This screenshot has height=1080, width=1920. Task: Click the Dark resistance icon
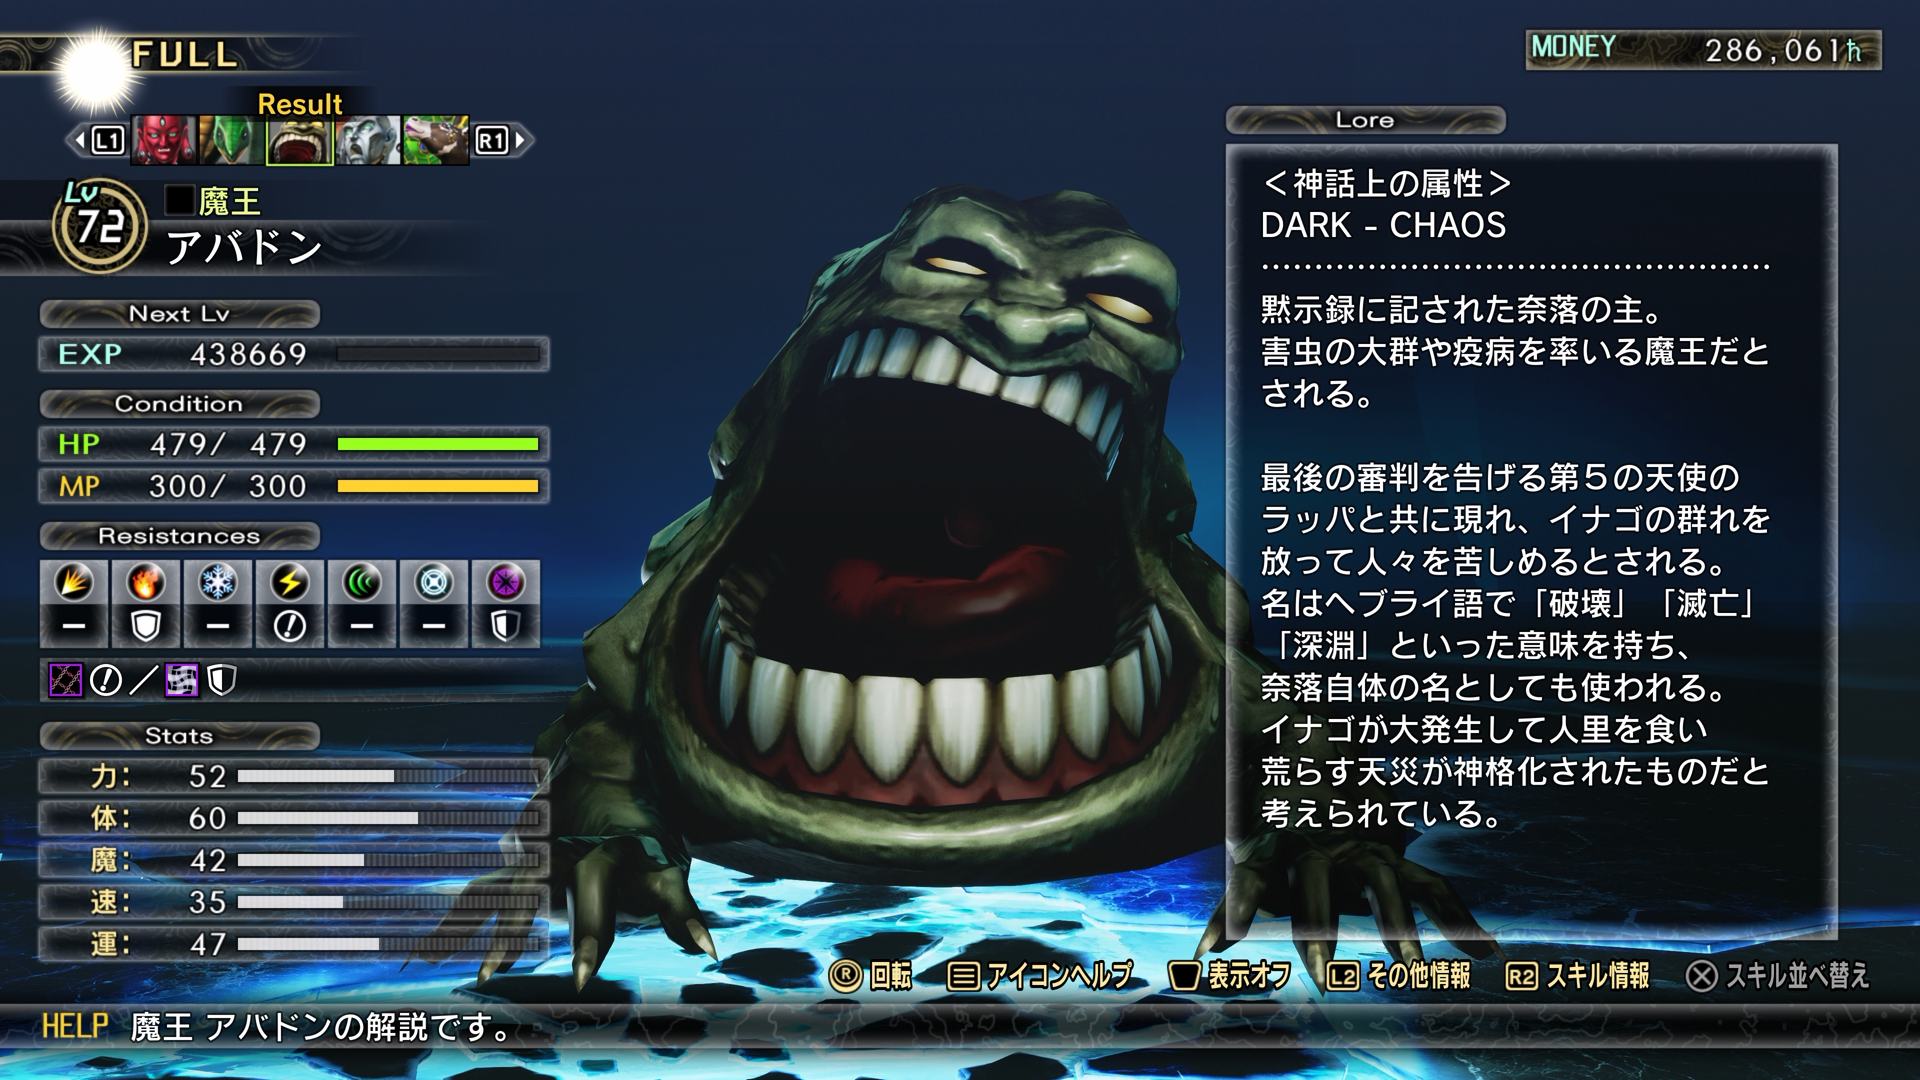tap(506, 582)
